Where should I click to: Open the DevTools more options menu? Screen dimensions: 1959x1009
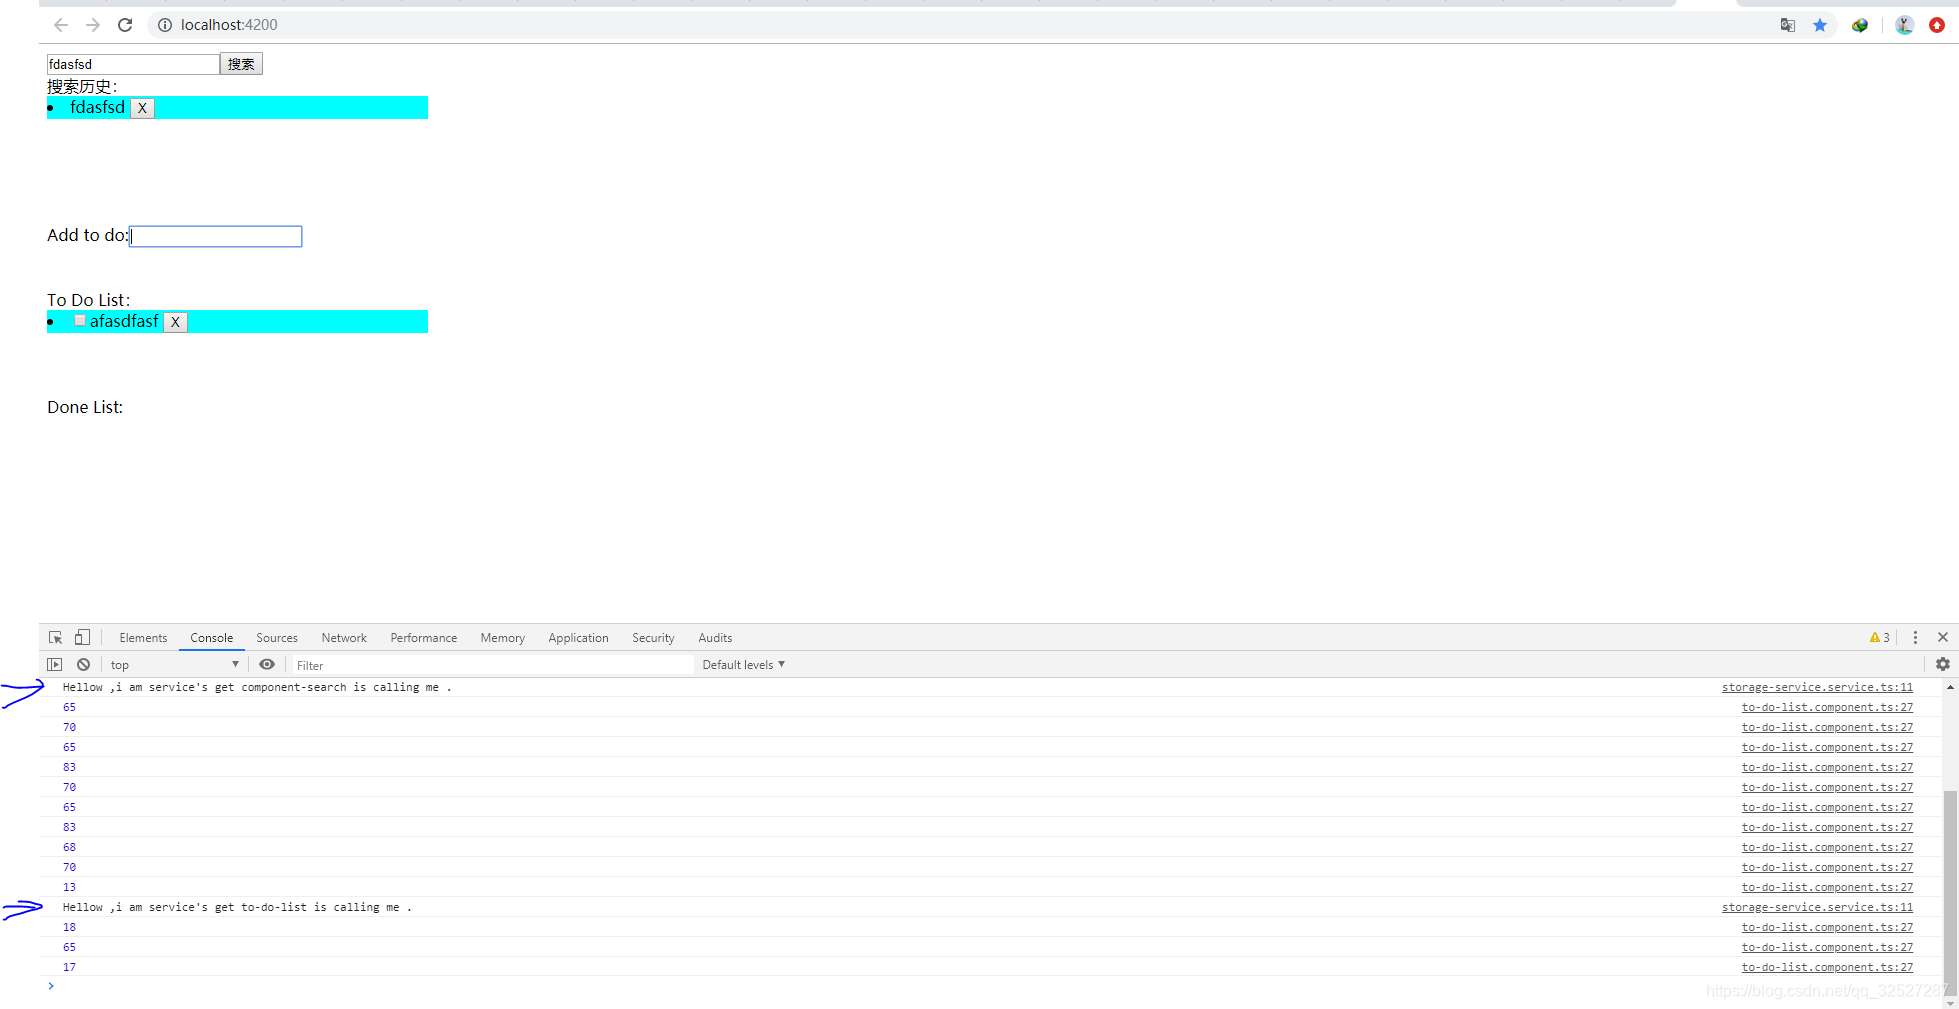coord(1915,637)
